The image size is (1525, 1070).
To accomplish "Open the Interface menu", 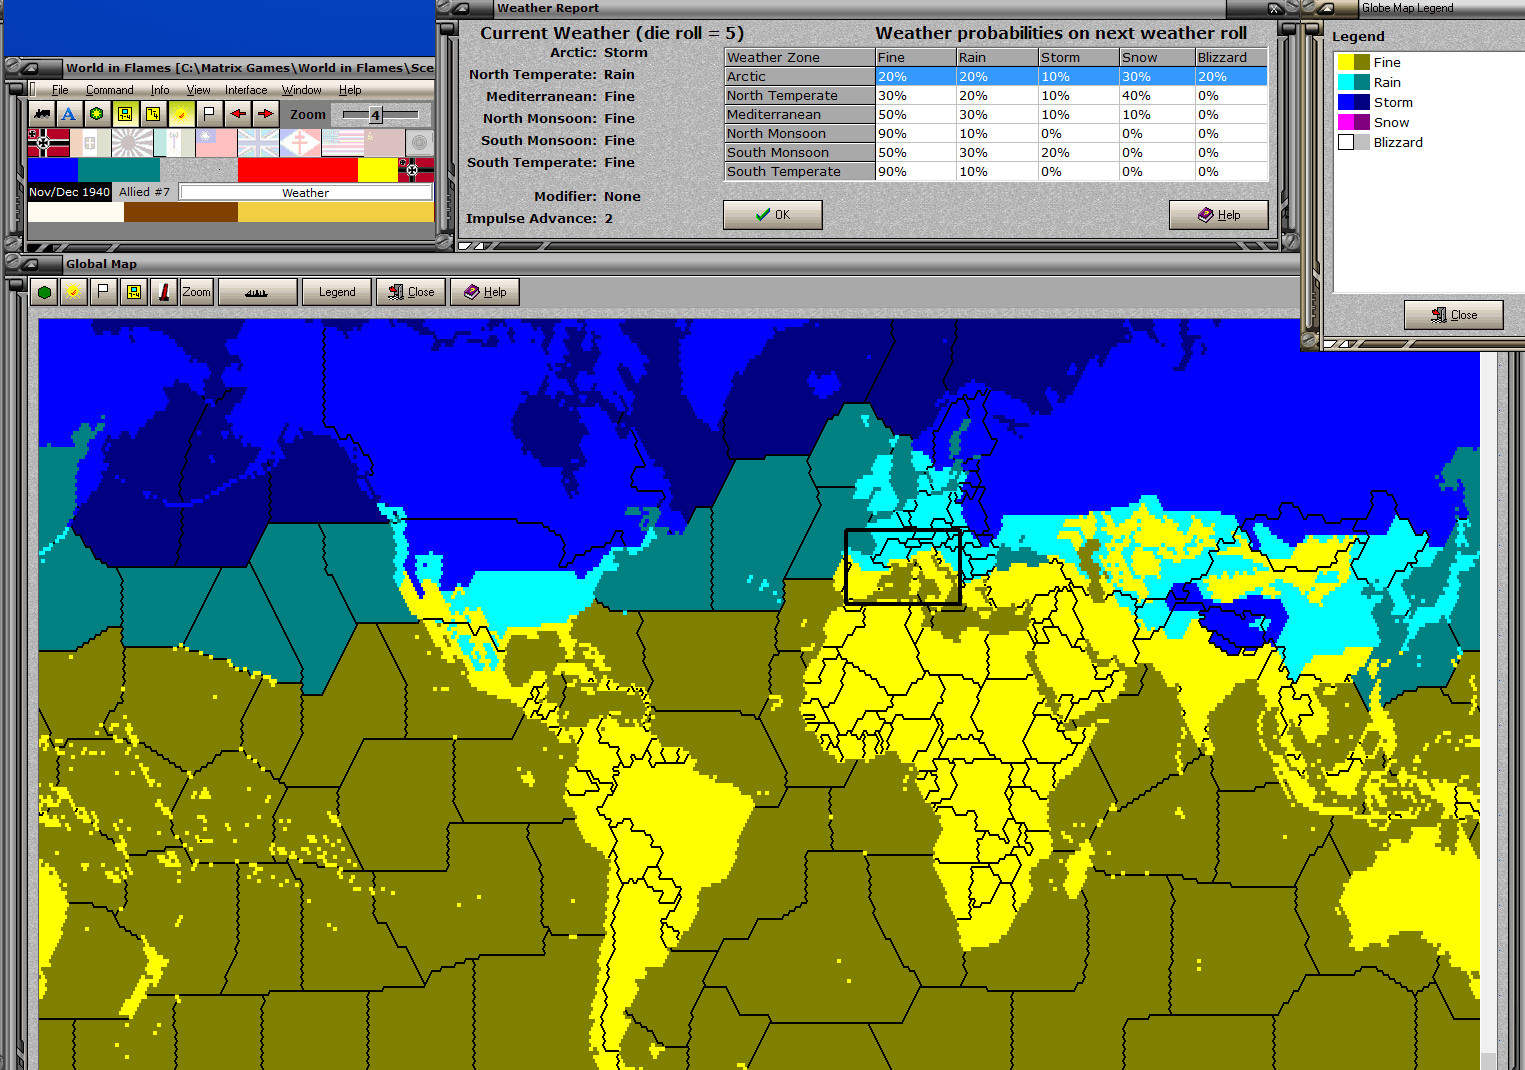I will click(245, 89).
